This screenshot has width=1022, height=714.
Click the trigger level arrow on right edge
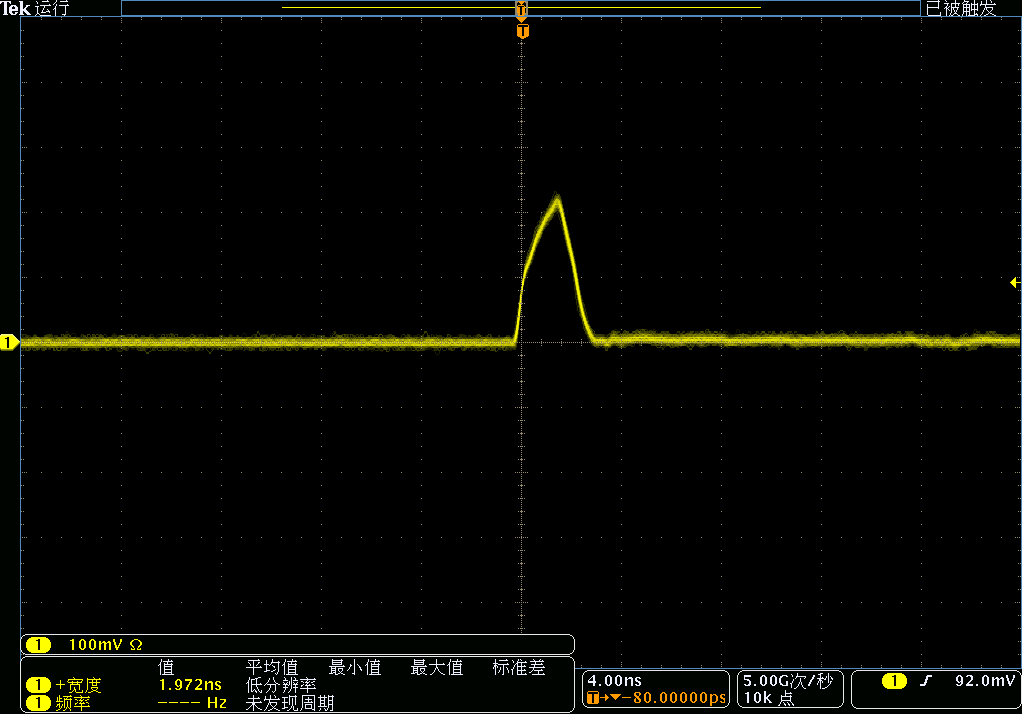tap(1015, 284)
